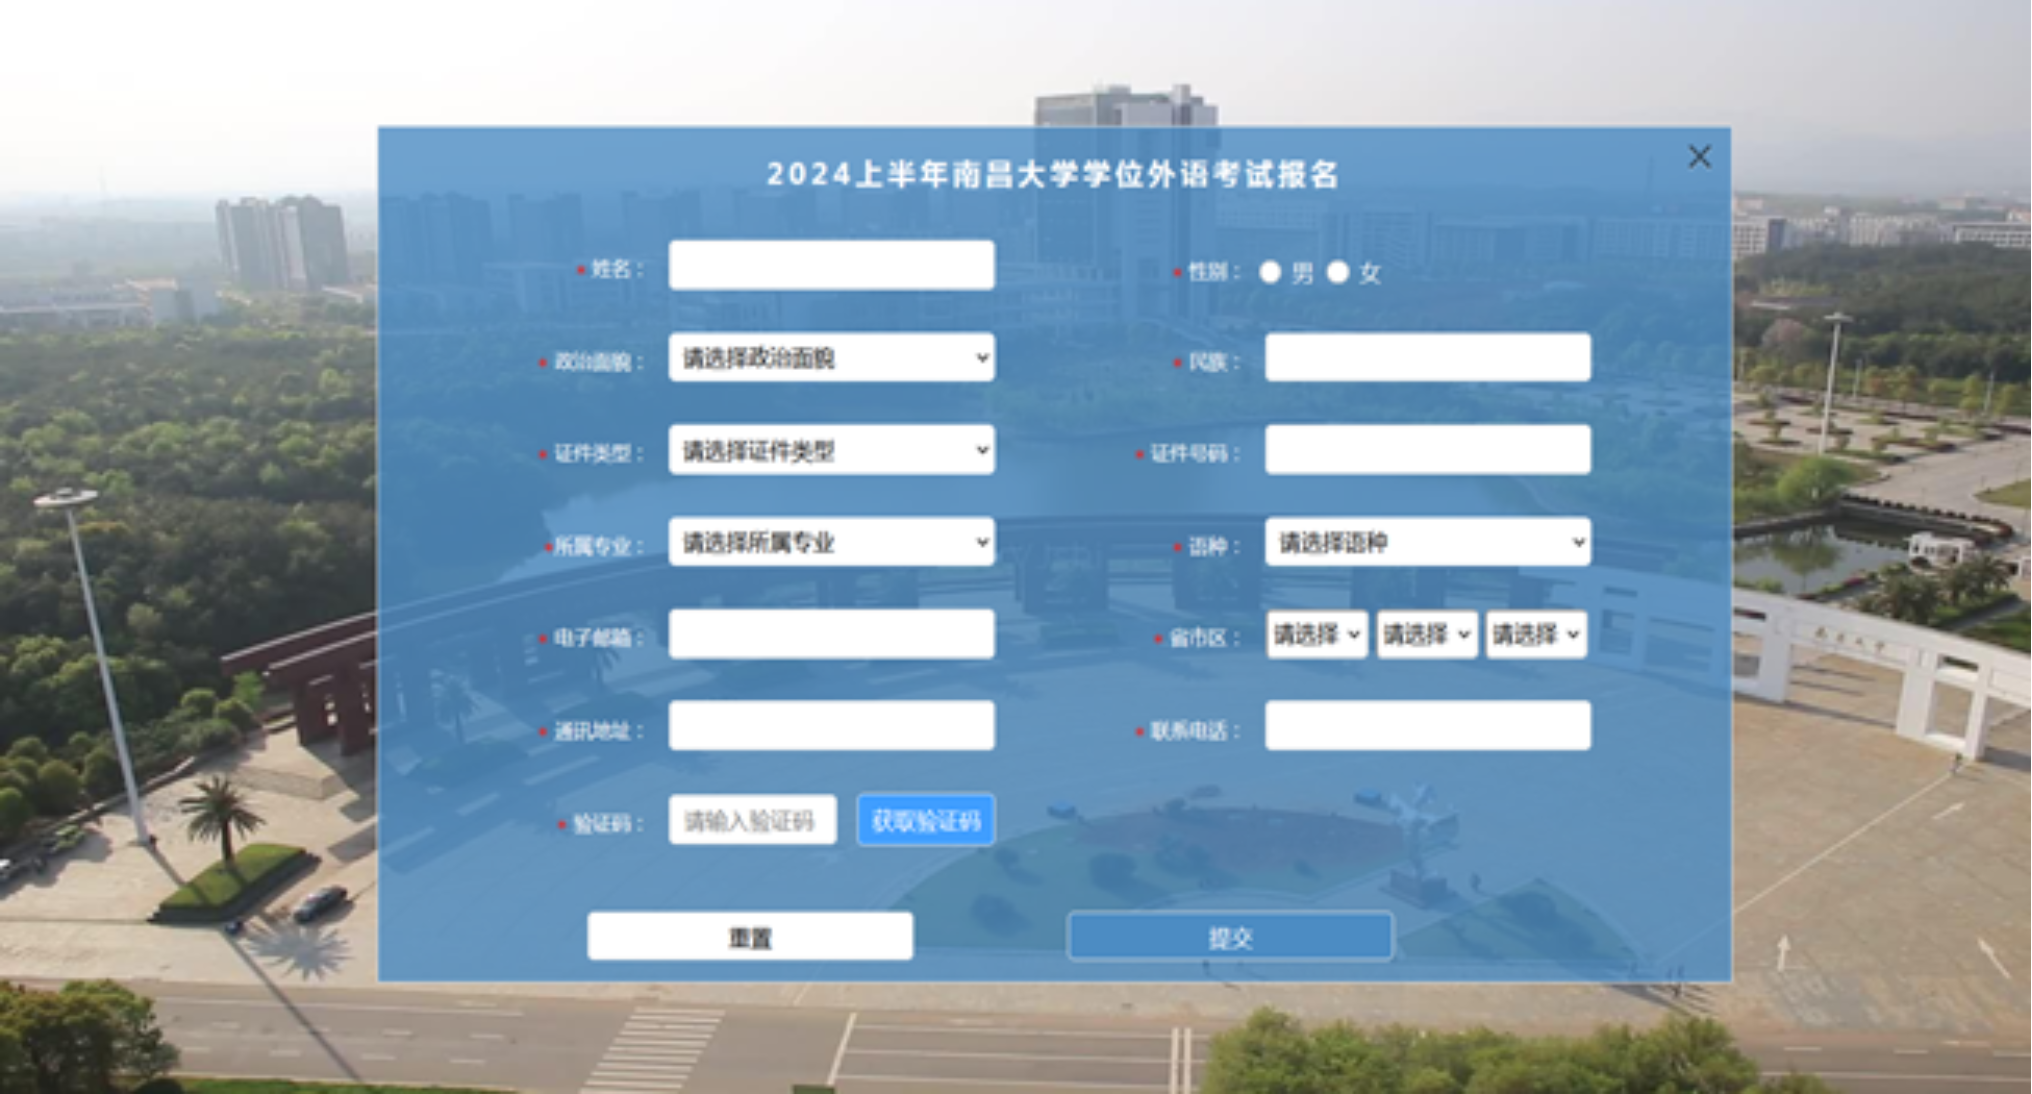Click the 通讯地址 address field

point(831,726)
